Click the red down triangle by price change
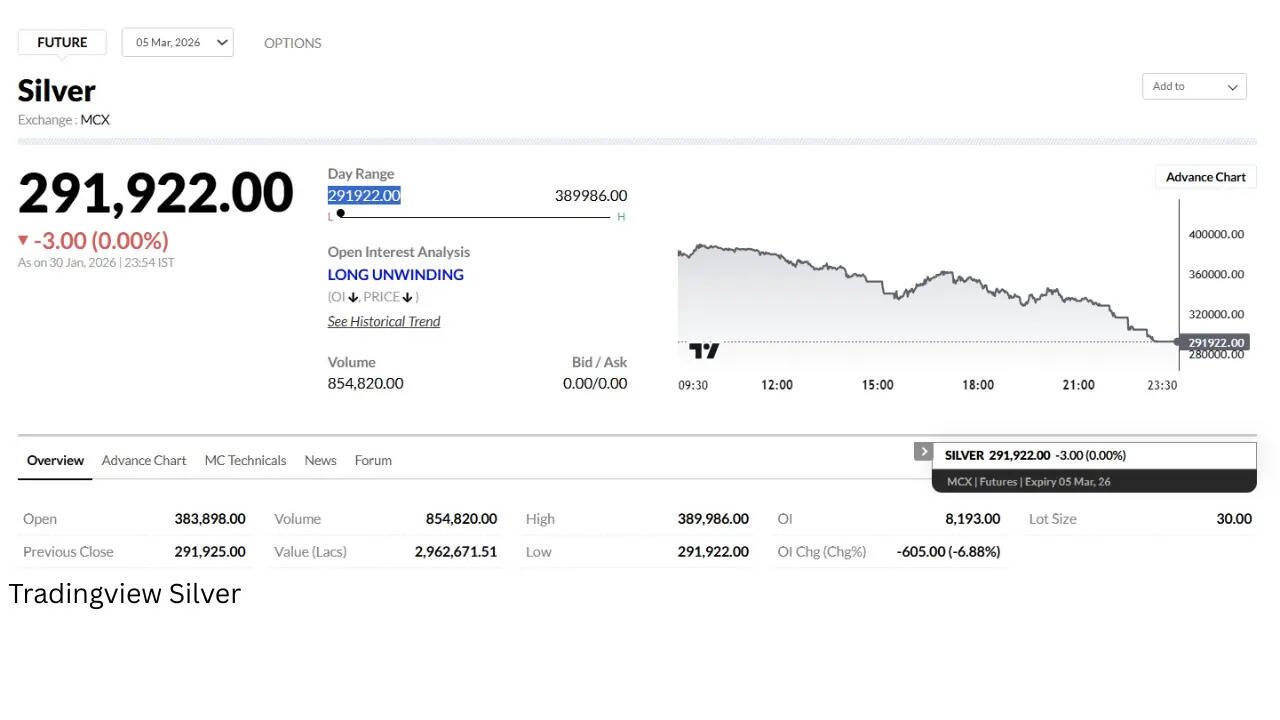The width and height of the screenshot is (1280, 720). pos(23,240)
